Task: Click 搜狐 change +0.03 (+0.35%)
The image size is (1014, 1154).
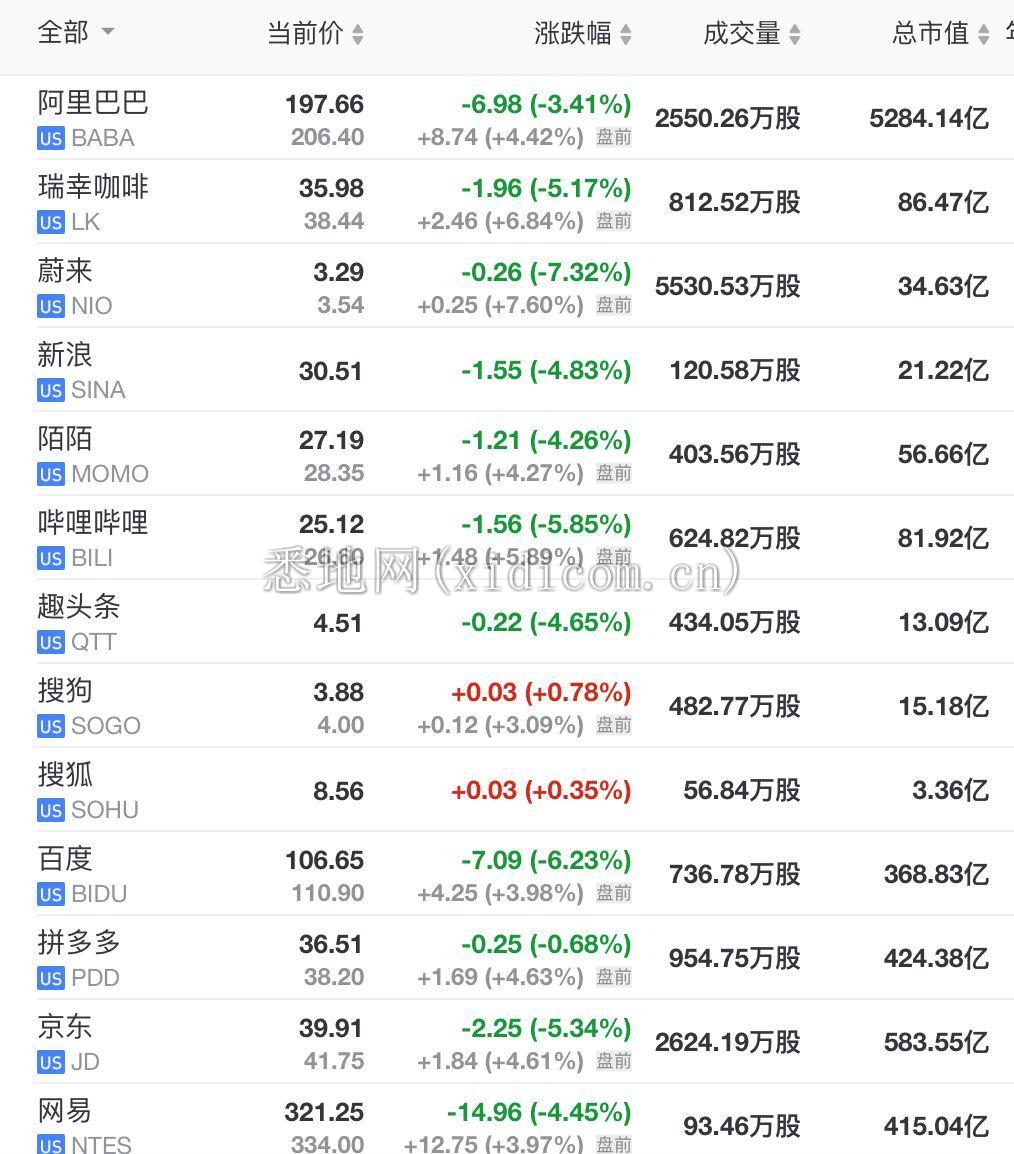Action: [542, 790]
